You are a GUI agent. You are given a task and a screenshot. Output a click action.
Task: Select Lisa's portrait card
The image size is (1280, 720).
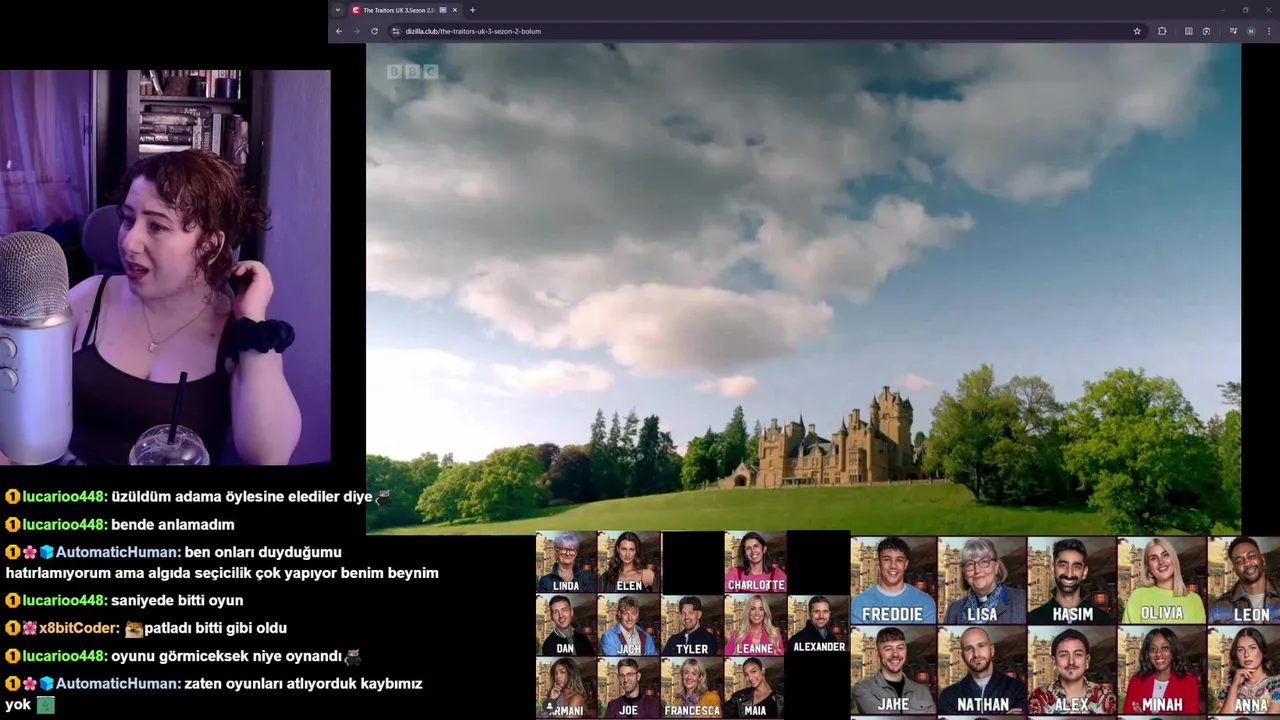(982, 581)
